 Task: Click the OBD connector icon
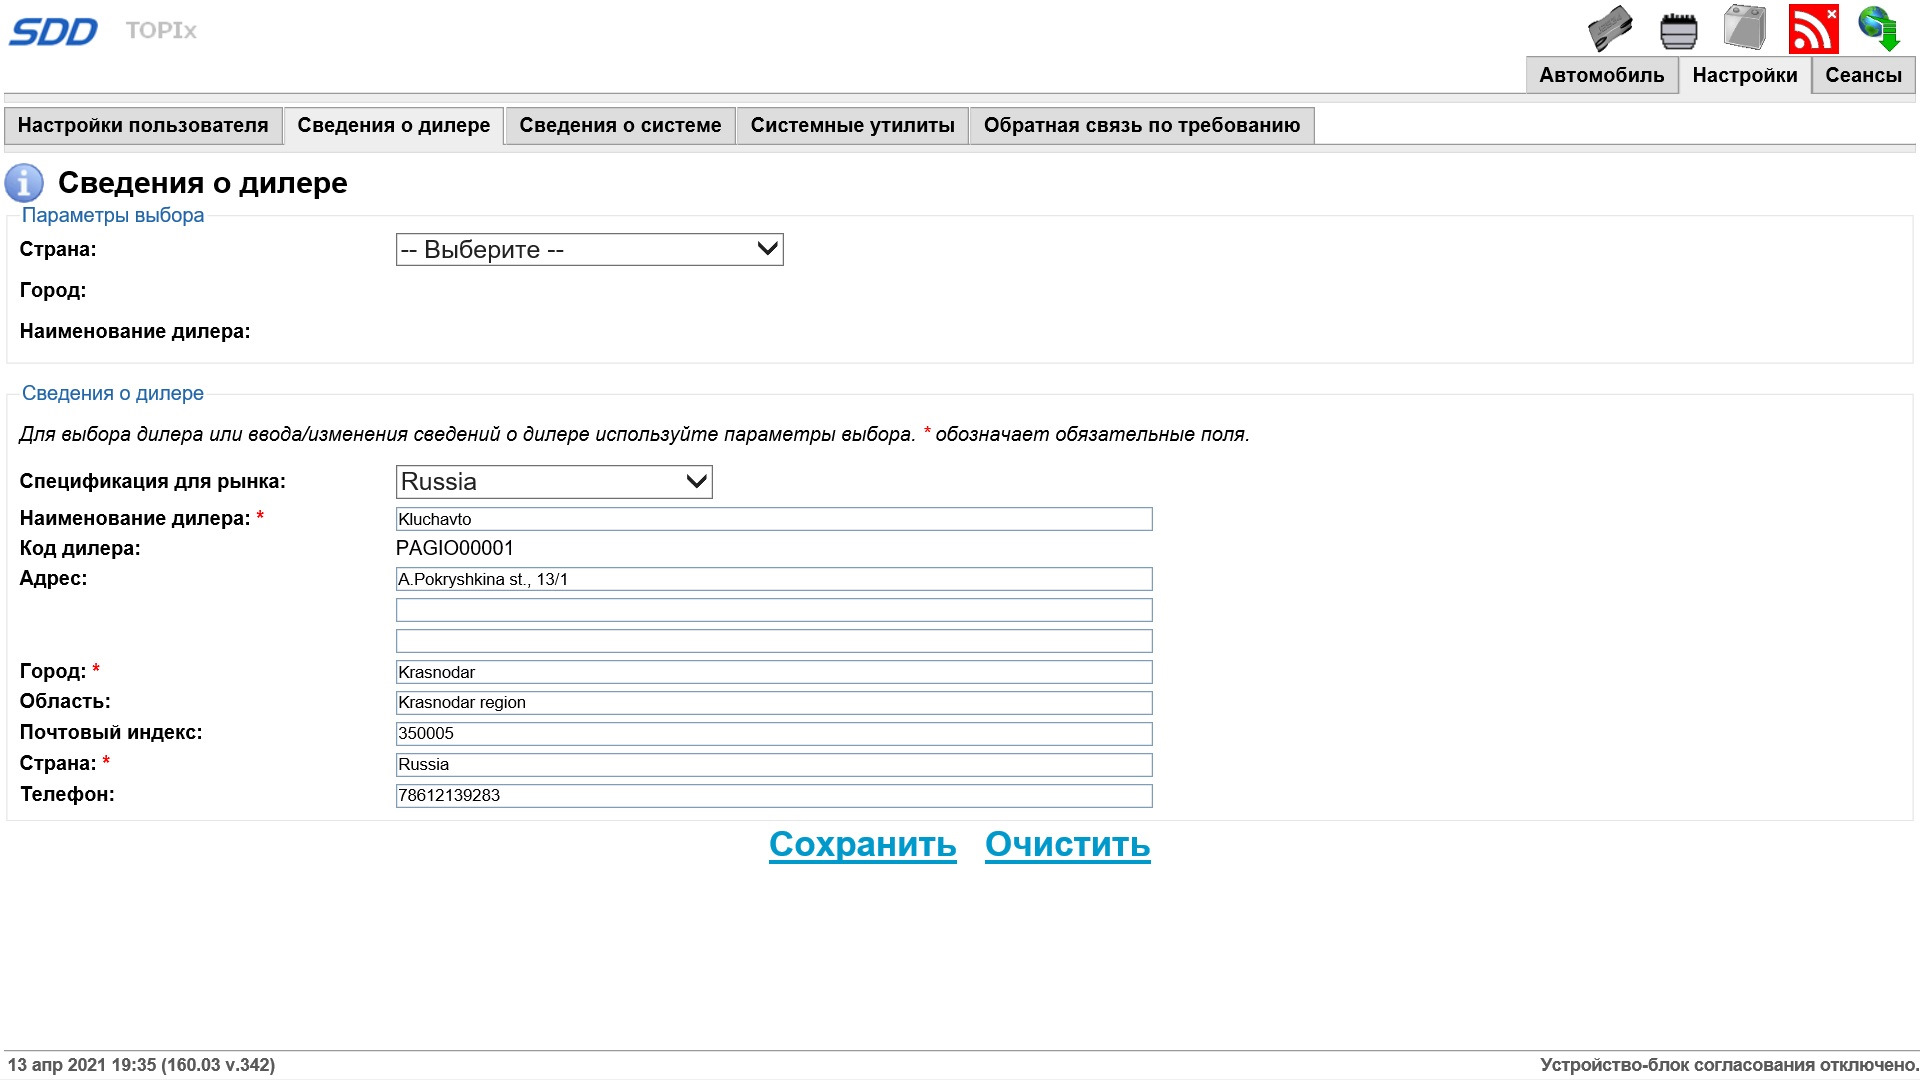click(1678, 30)
